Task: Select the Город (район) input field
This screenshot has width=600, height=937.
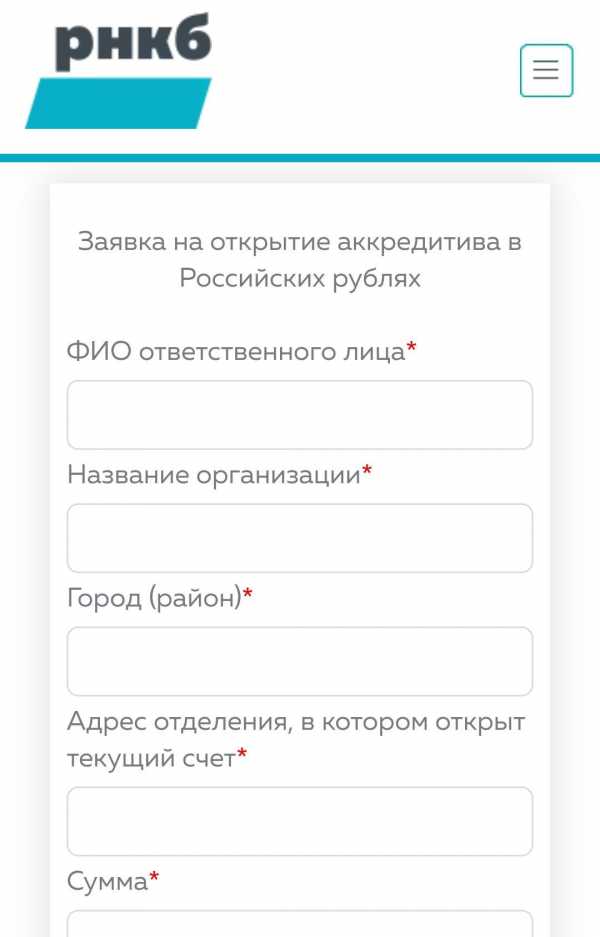Action: pos(299,661)
